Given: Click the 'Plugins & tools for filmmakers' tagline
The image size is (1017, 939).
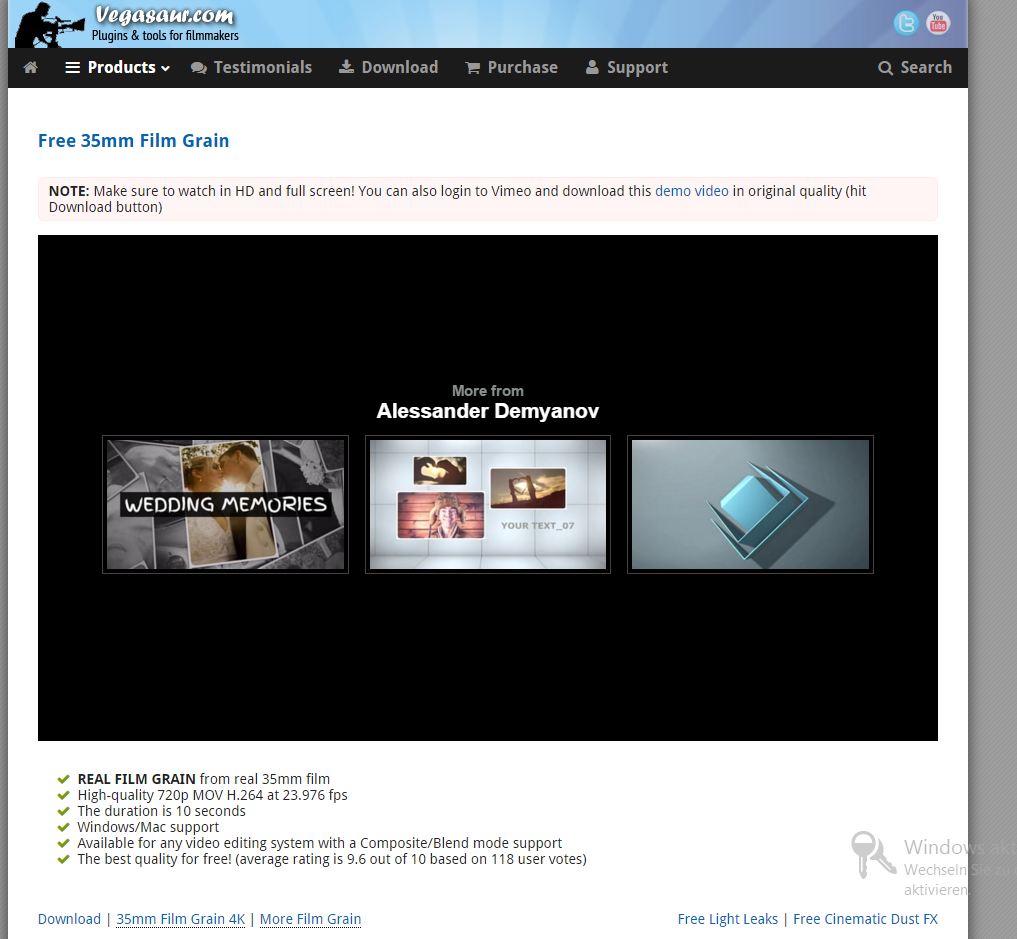Looking at the screenshot, I should pyautogui.click(x=165, y=36).
